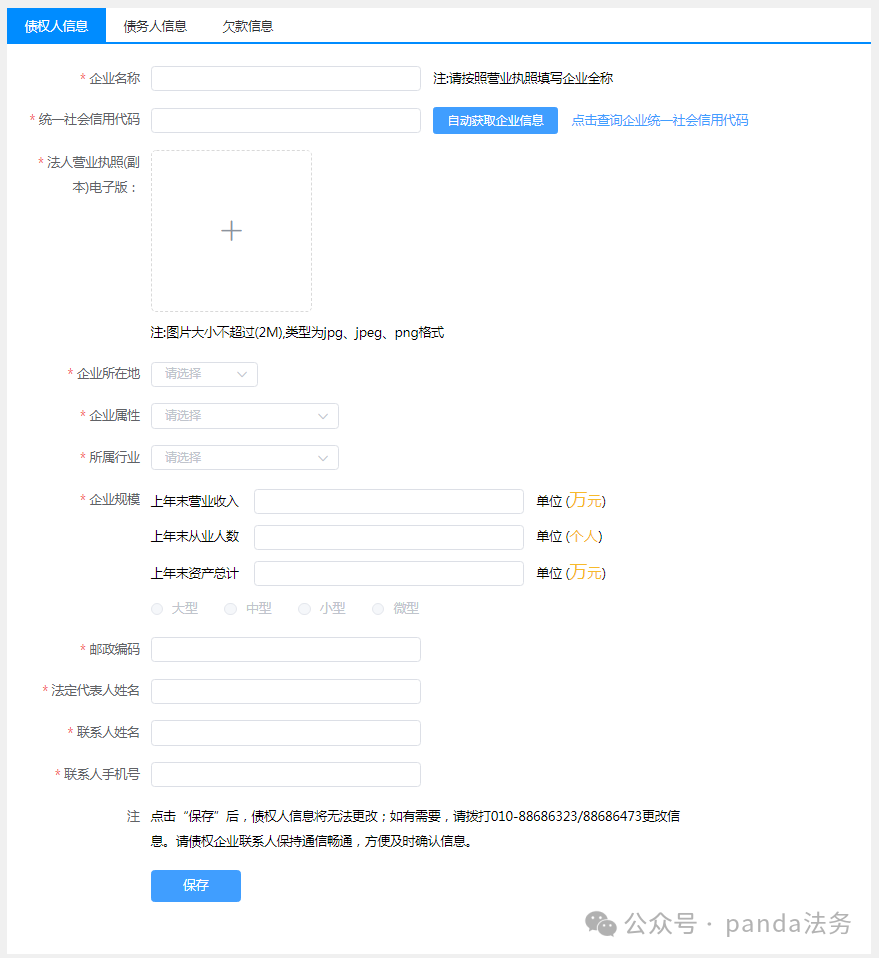The height and width of the screenshot is (958, 879).
Task: Click the 统一社会信用代码 text field
Action: (x=285, y=121)
